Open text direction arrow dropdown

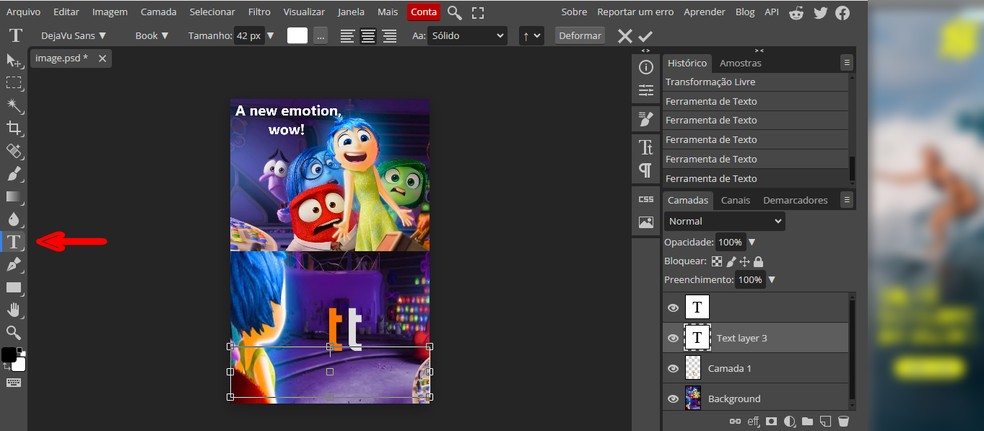pyautogui.click(x=531, y=36)
